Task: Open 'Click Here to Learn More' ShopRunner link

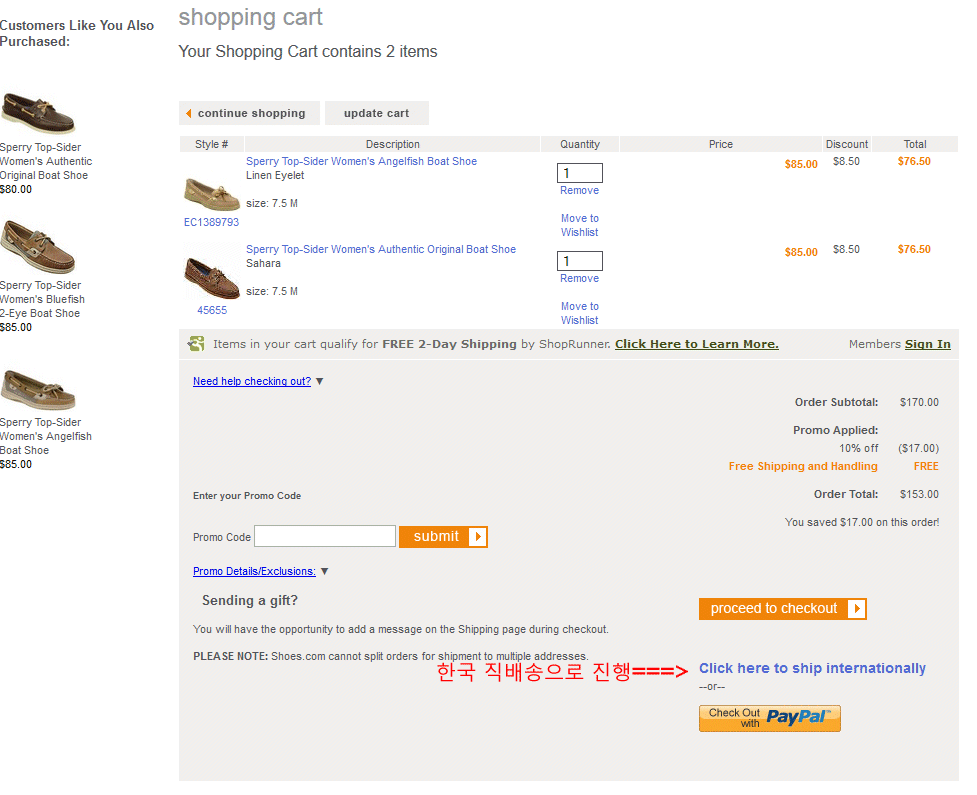Action: (696, 344)
